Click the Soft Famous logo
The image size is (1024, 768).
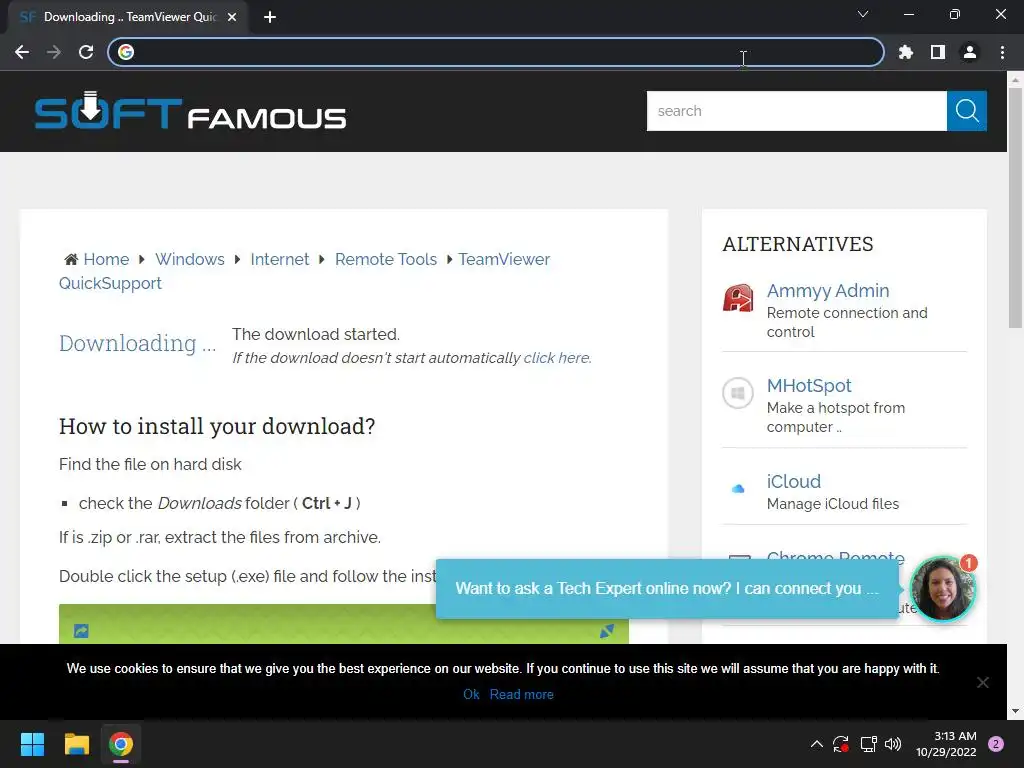[190, 110]
